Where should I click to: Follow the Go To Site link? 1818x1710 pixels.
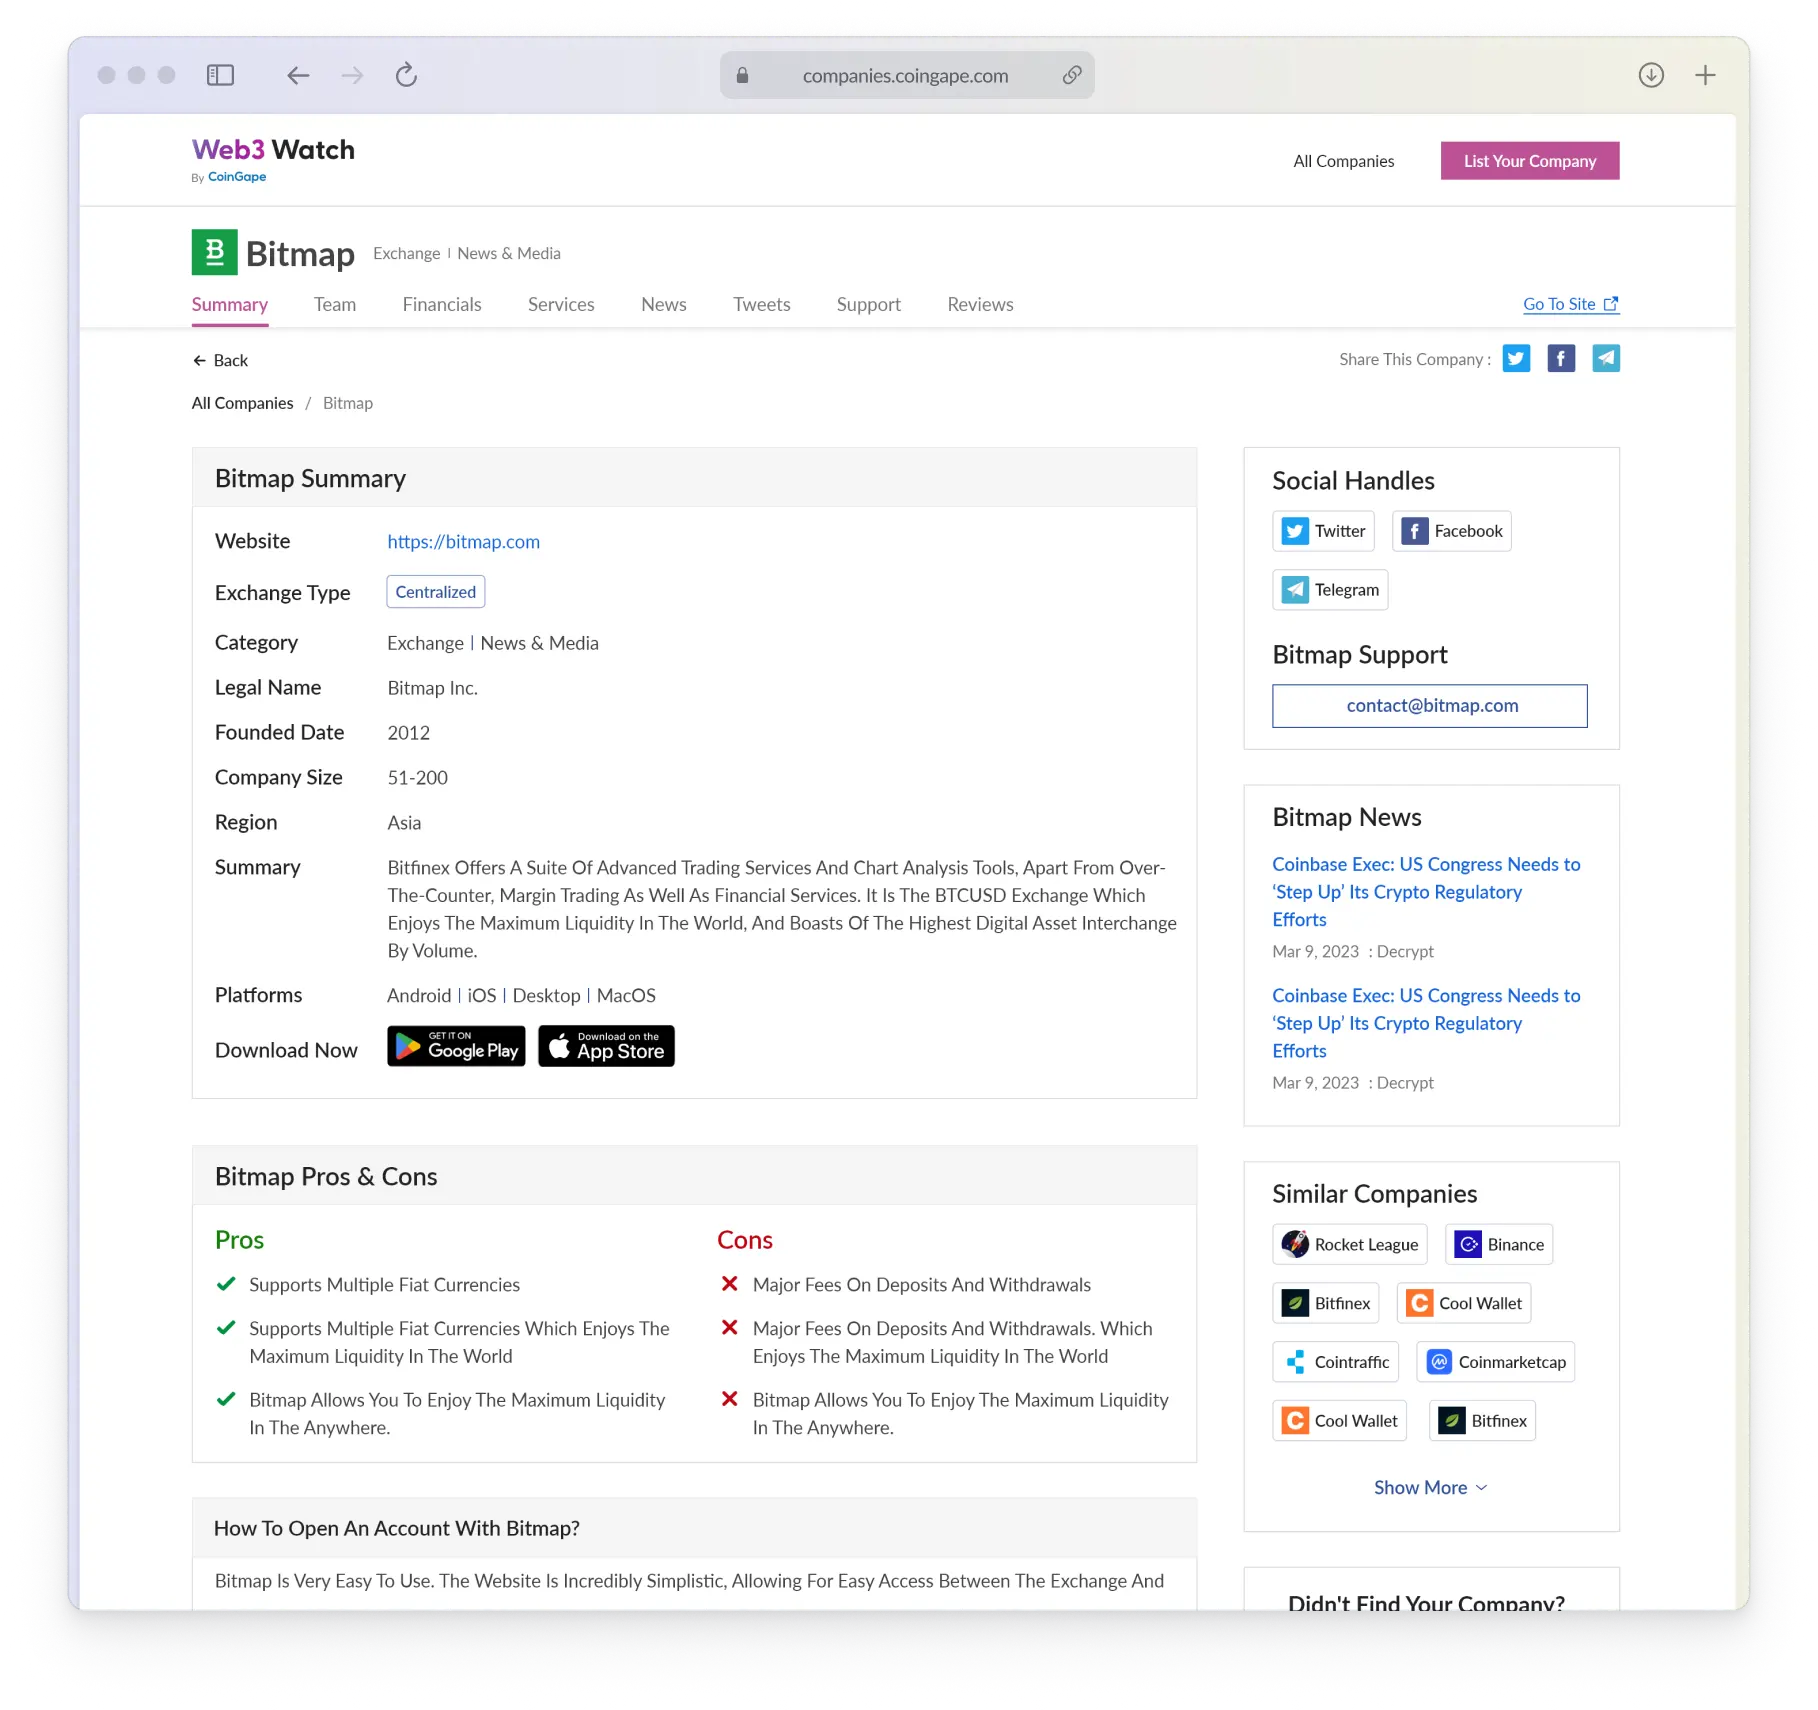(x=1571, y=304)
